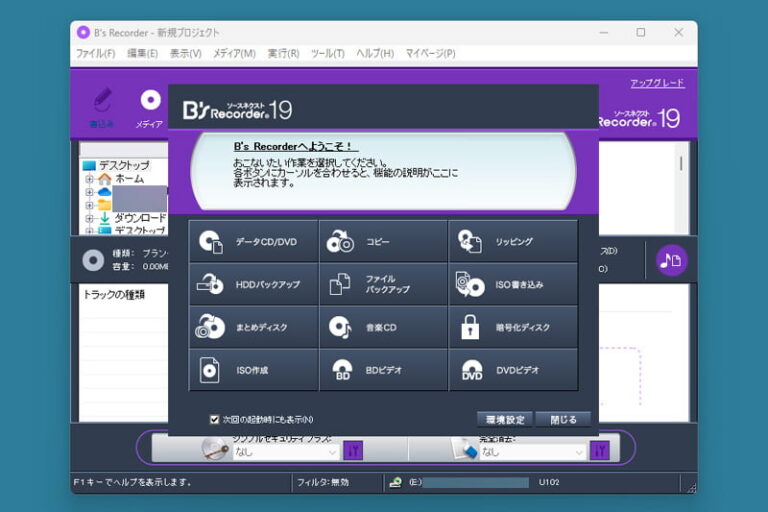Open the データCD/DVD disc option

(x=253, y=241)
